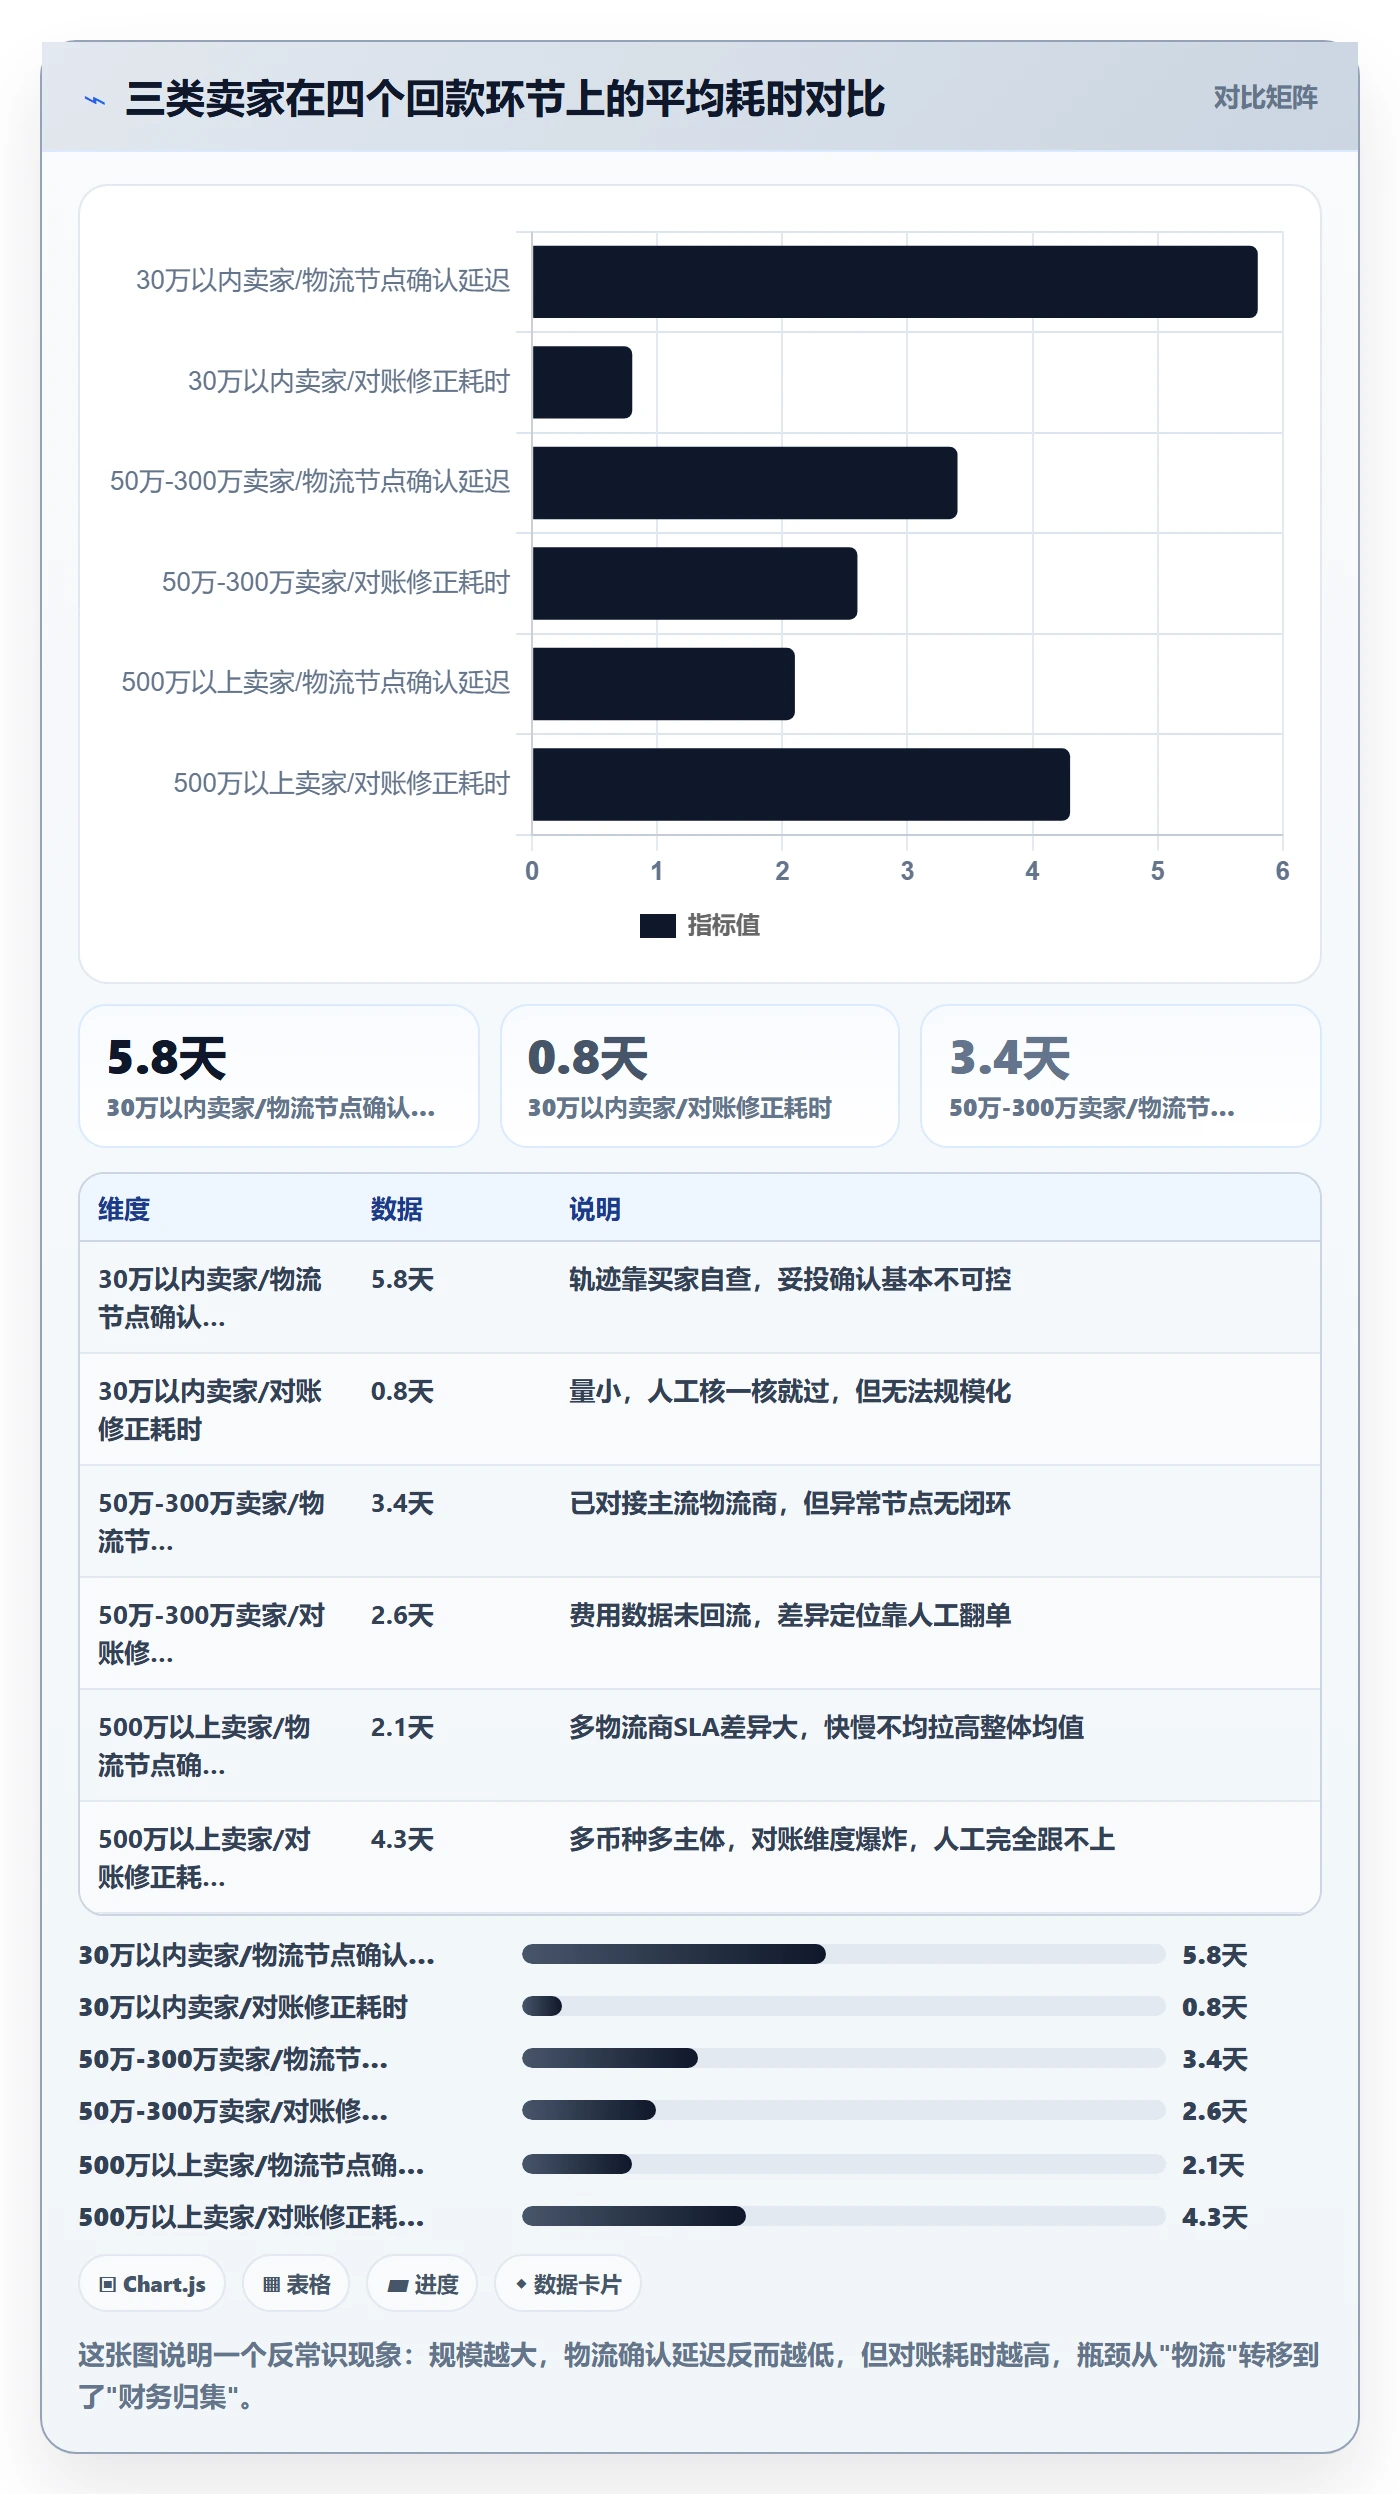This screenshot has width=1400, height=2494.
Task: Click the 指标值 legend label
Action: [723, 926]
